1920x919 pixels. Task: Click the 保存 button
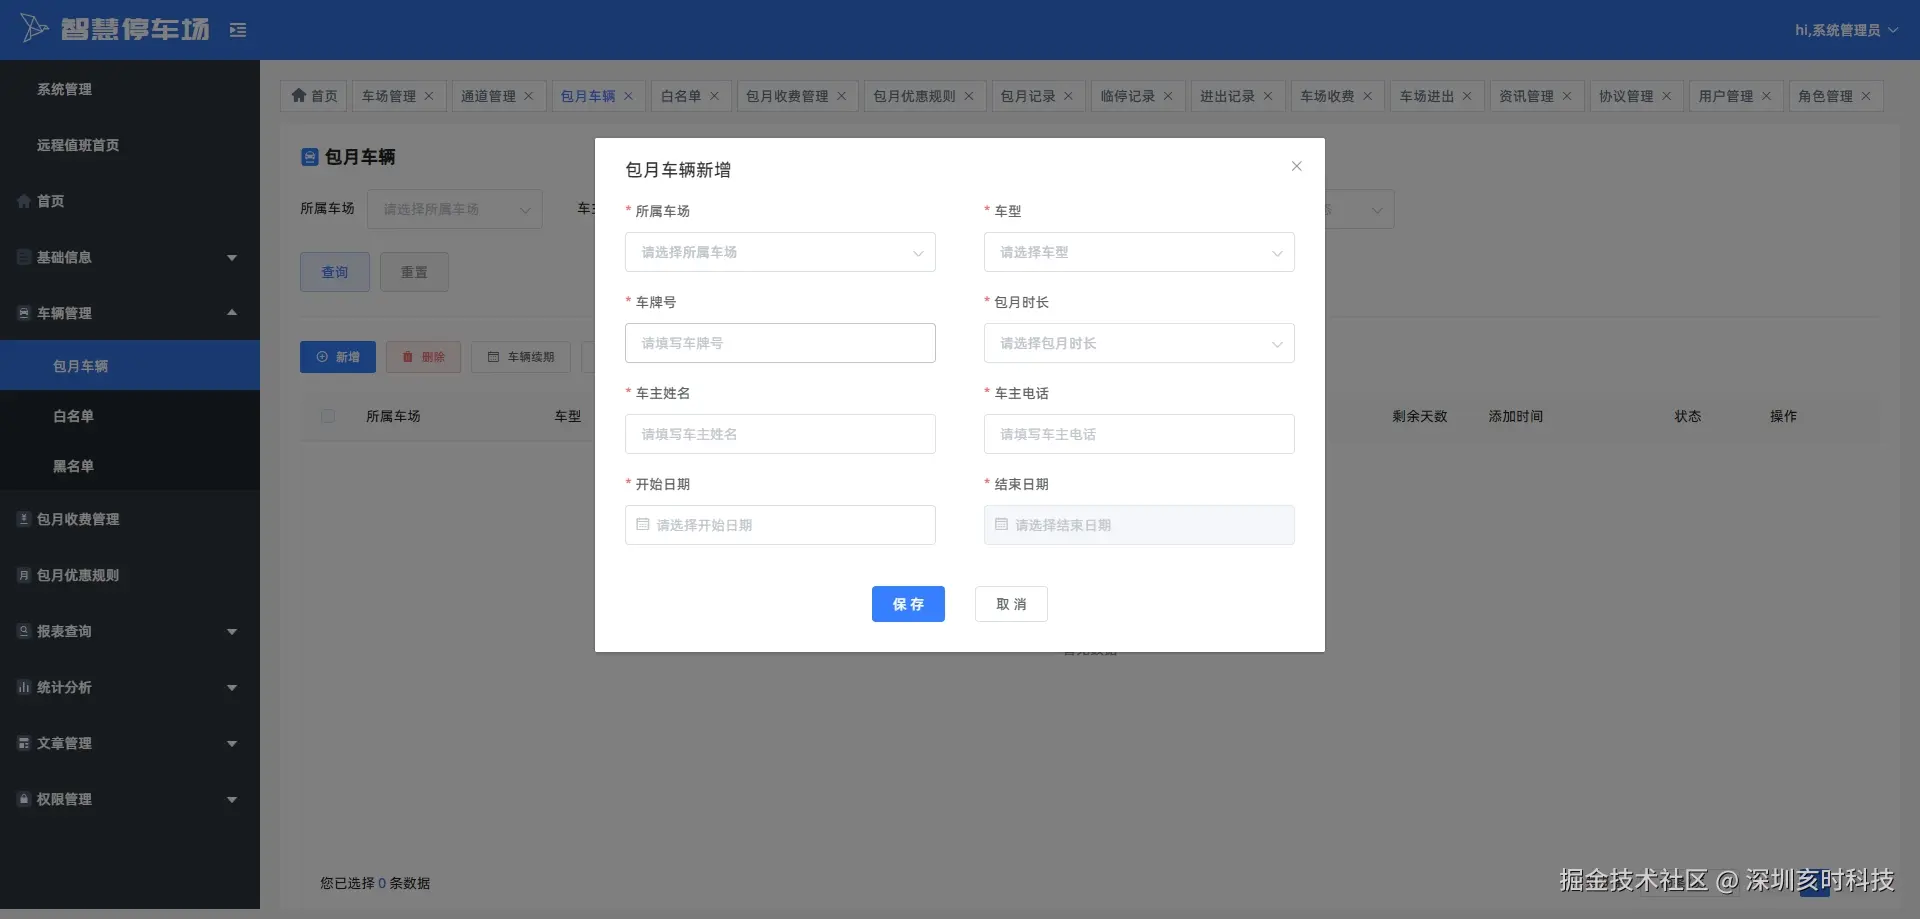[908, 604]
